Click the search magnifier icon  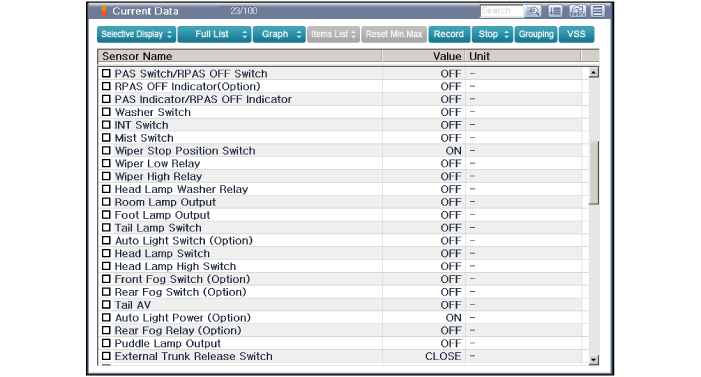[x=532, y=11]
